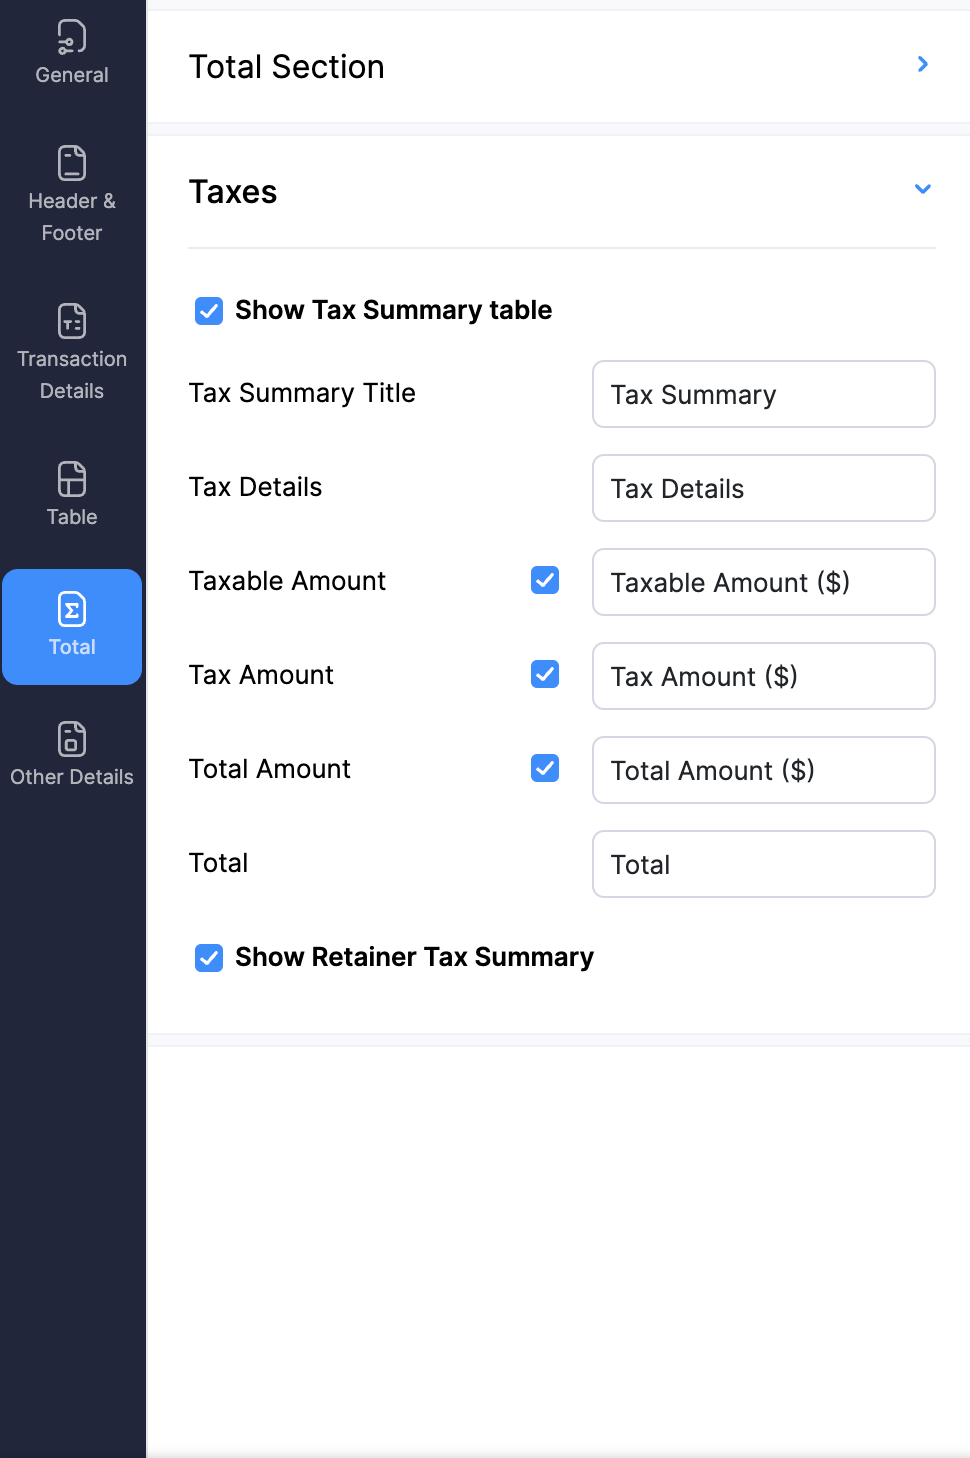
Task: Uncheck the Taxable Amount checkbox
Action: (x=544, y=580)
